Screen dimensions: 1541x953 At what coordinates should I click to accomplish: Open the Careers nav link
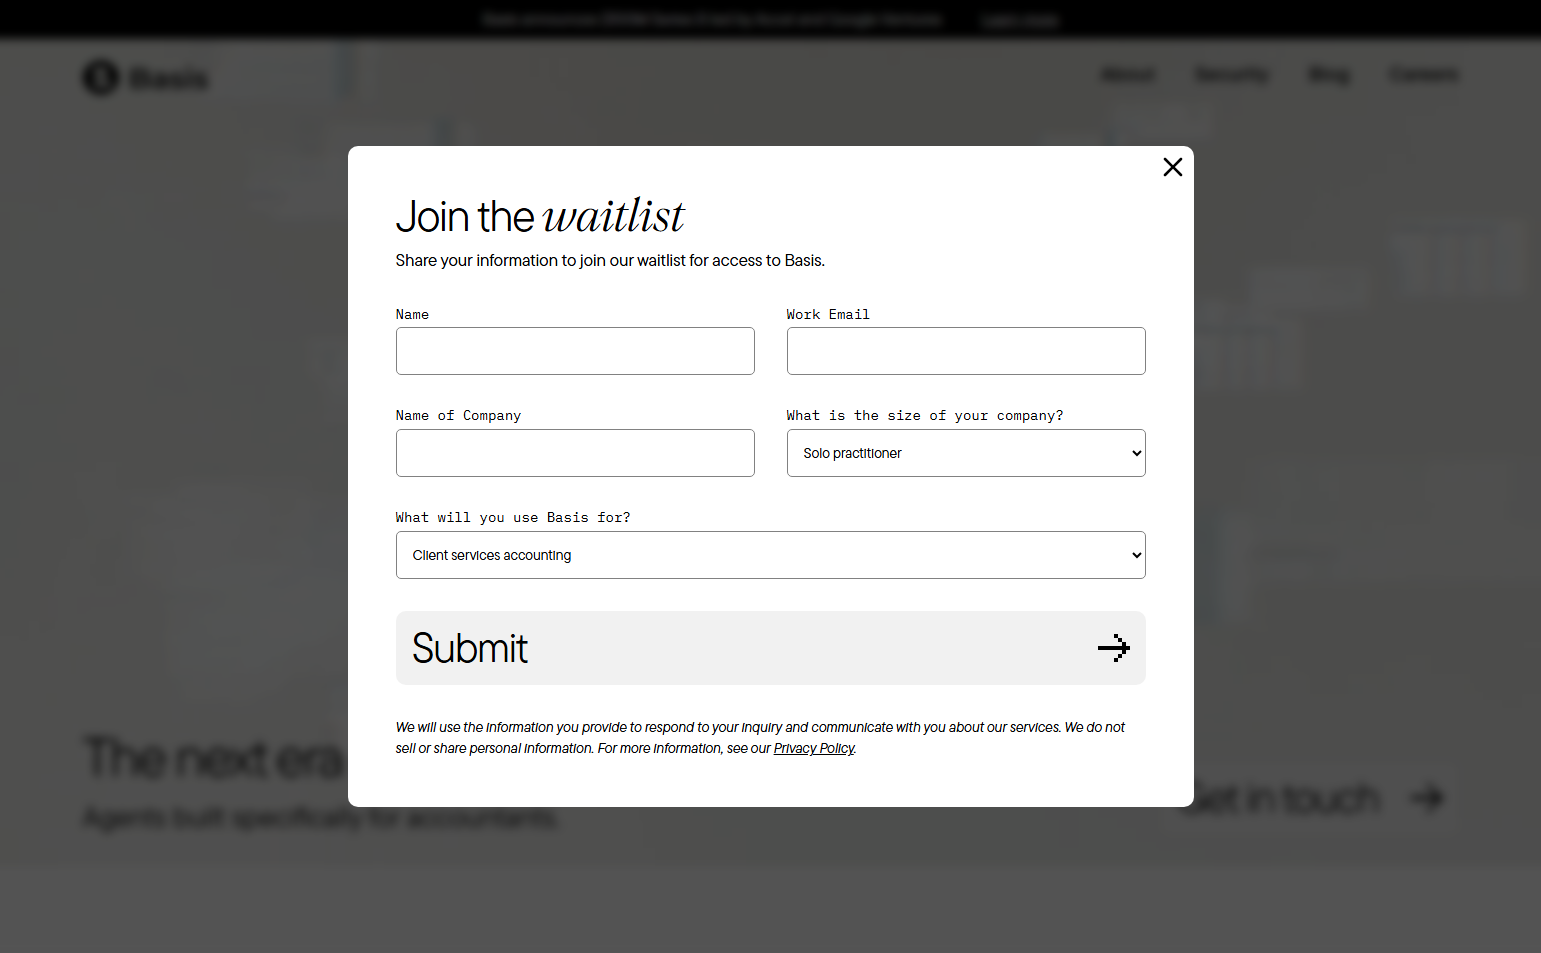[1423, 75]
